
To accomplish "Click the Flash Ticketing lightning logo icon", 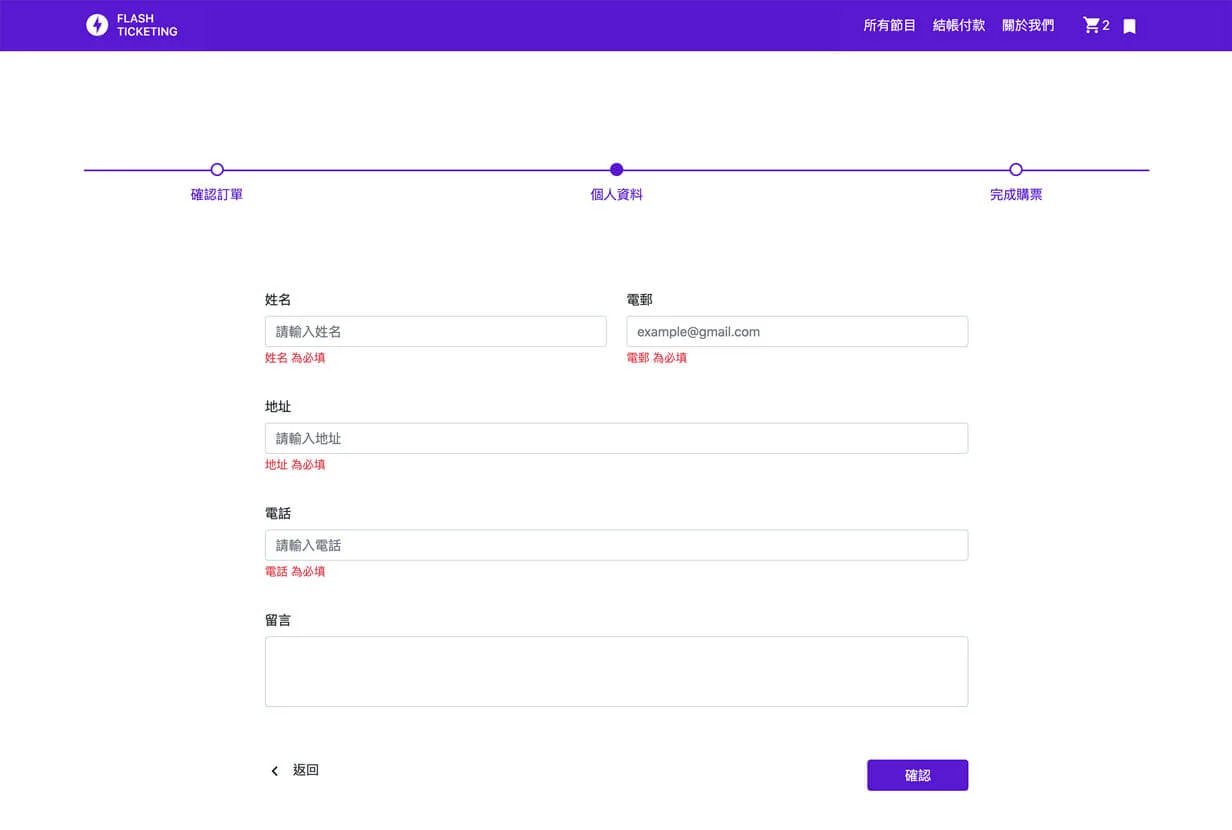I will tap(97, 25).
